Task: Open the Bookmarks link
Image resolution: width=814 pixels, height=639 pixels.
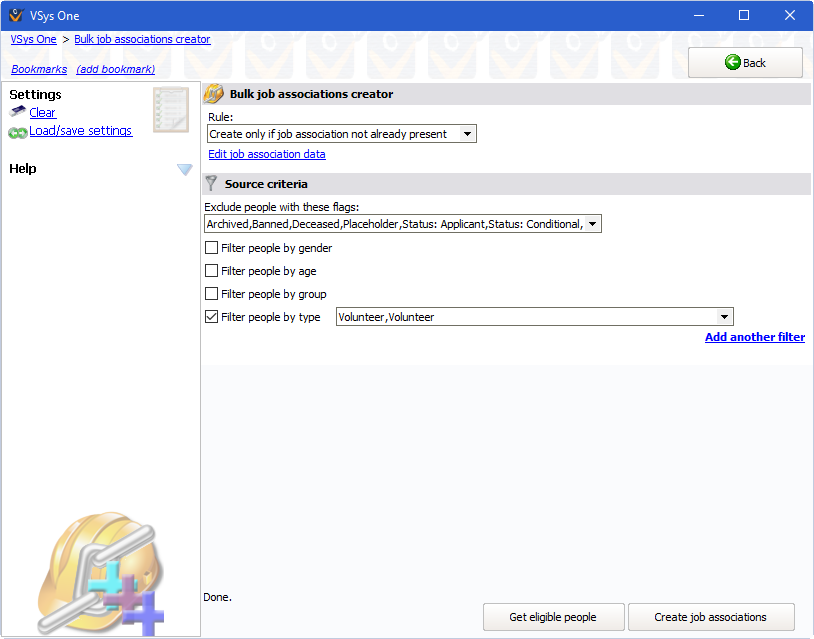Action: pyautogui.click(x=39, y=69)
